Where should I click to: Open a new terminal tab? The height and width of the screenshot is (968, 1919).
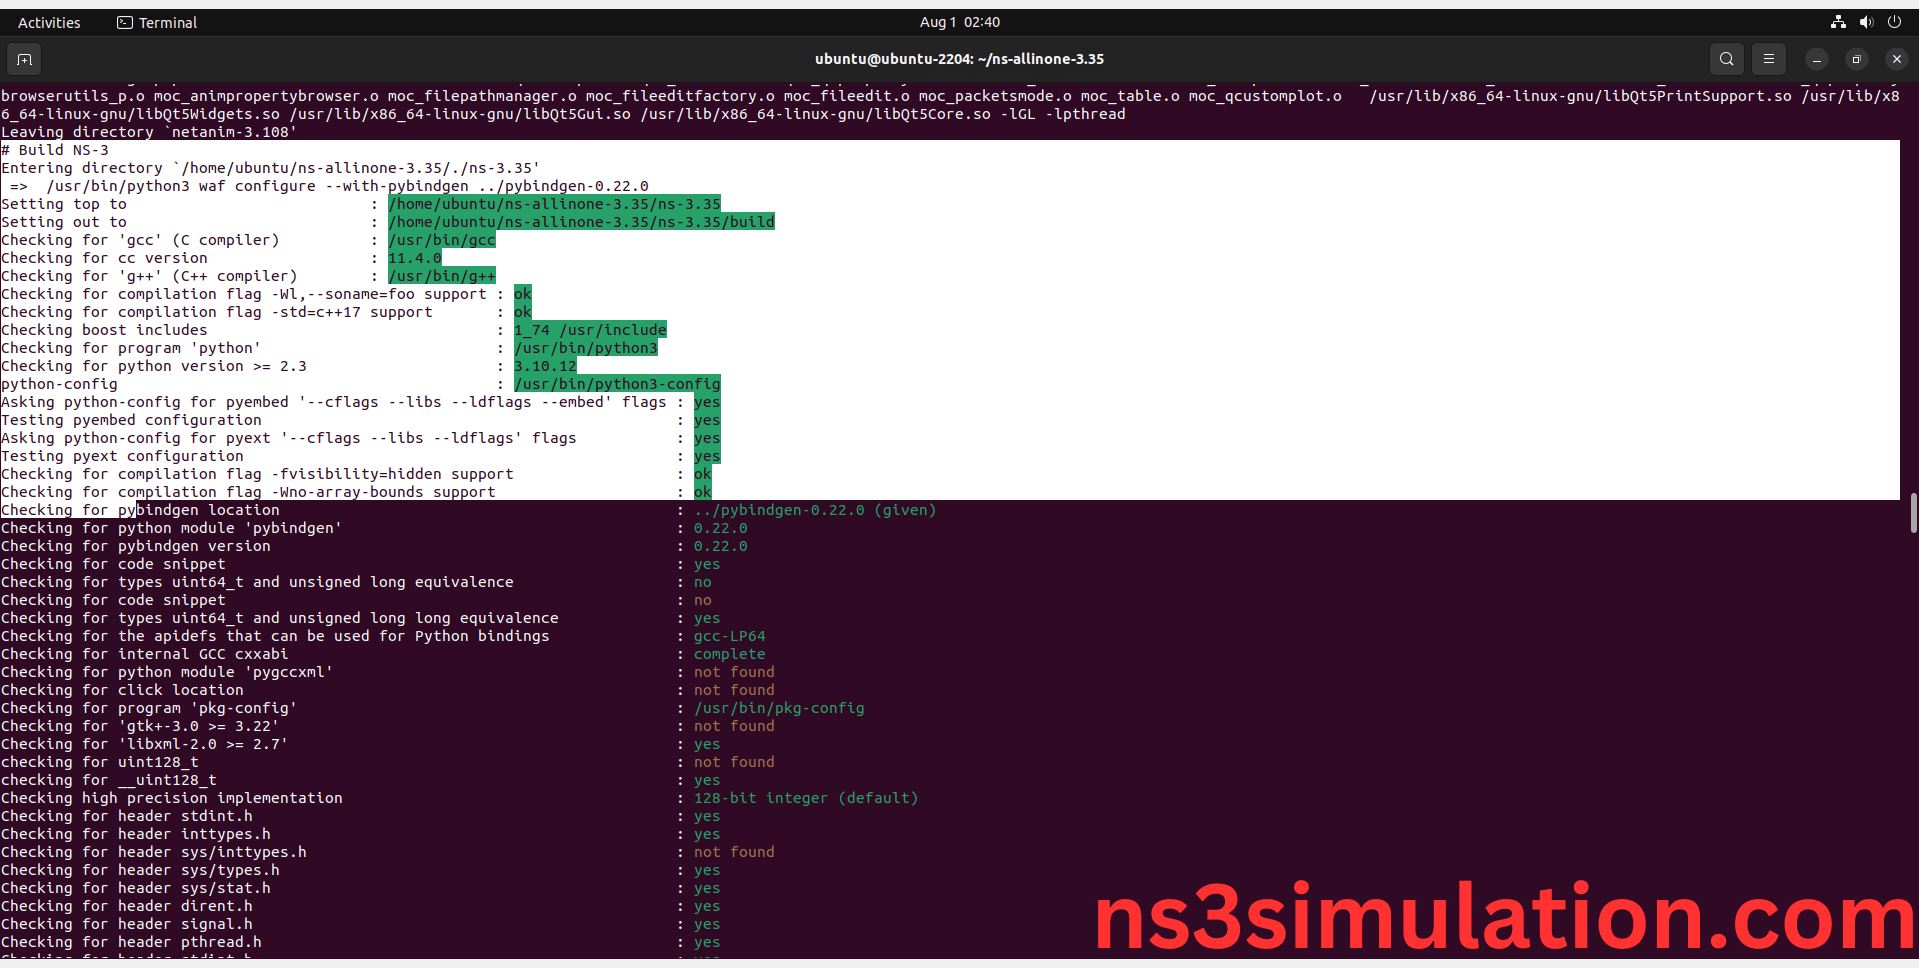coord(23,59)
